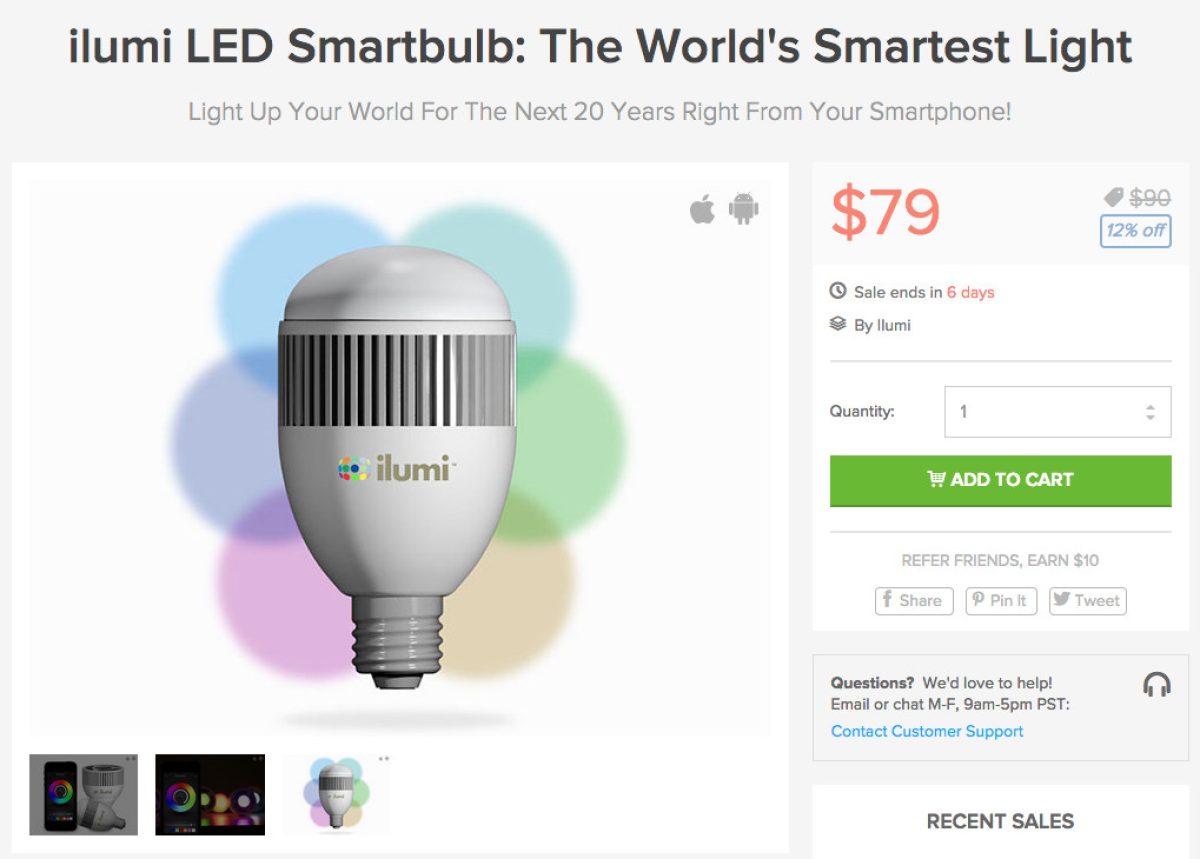The image size is (1200, 859).
Task: Open the Quantity stepper arrows
Action: pos(1150,412)
